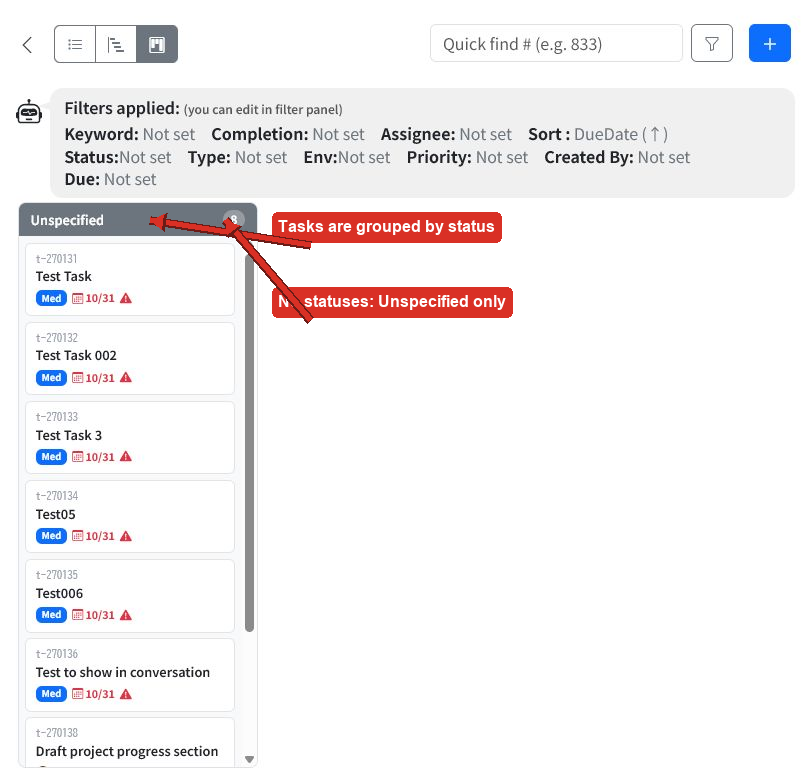The image size is (811, 780).
Task: Click calendar icon on Test to show in conversation
Action: [78, 694]
